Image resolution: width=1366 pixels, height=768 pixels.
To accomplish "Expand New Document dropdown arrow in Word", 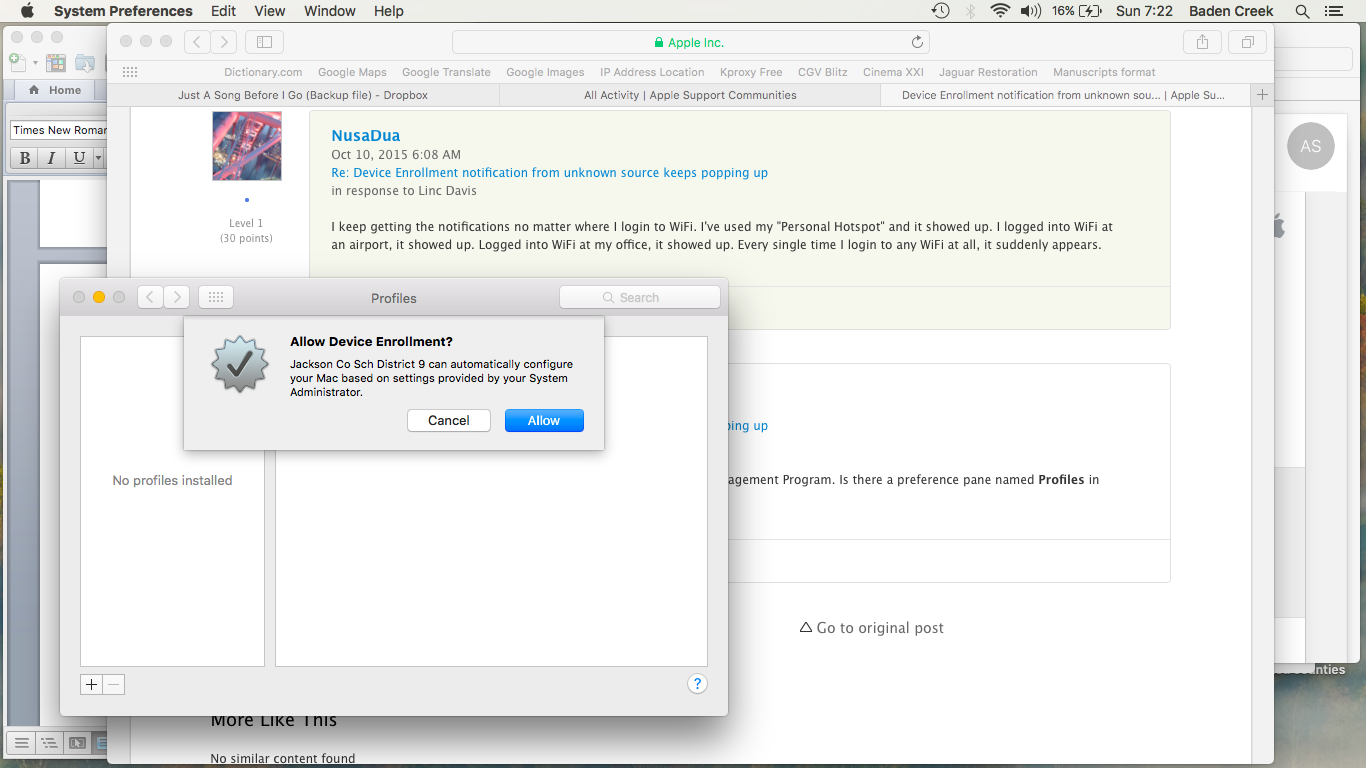I will [x=35, y=63].
